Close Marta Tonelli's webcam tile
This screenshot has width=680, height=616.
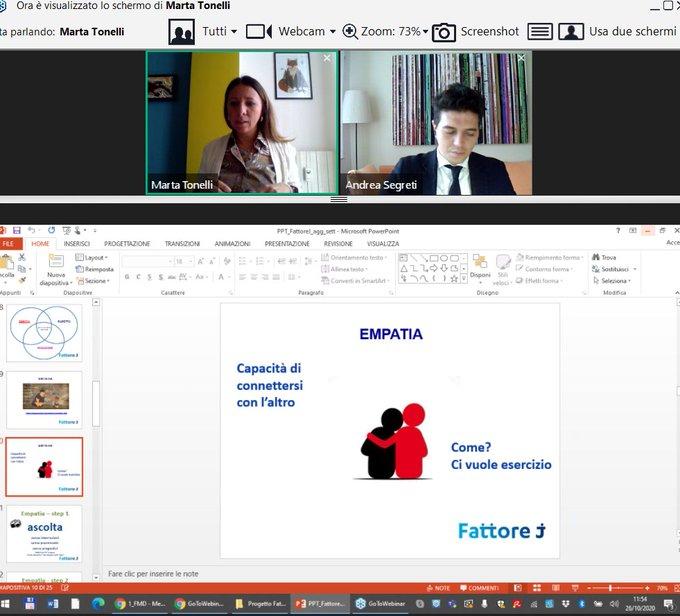pyautogui.click(x=327, y=58)
